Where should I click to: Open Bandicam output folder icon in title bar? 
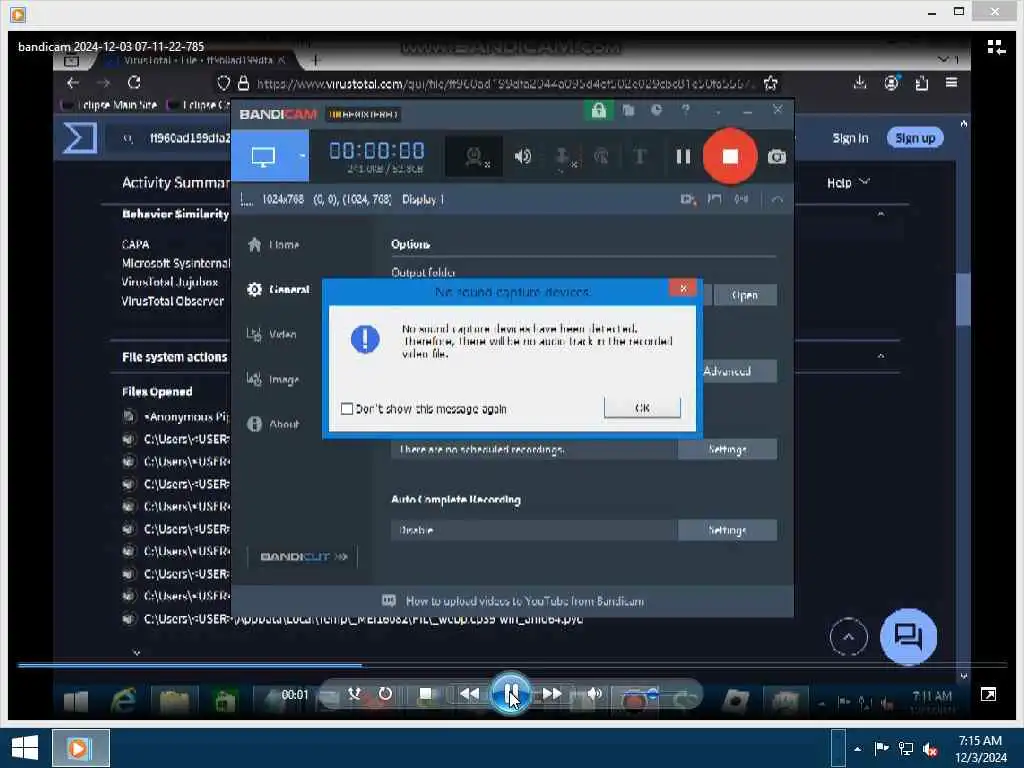pos(628,110)
